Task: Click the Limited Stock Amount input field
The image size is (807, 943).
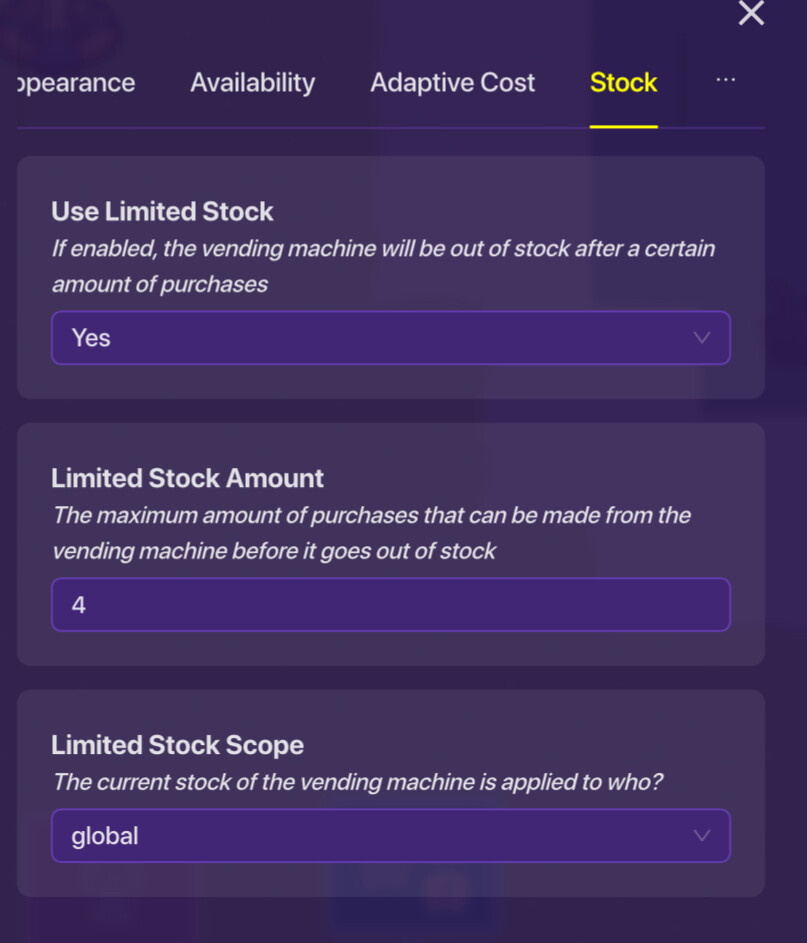Action: (x=390, y=604)
